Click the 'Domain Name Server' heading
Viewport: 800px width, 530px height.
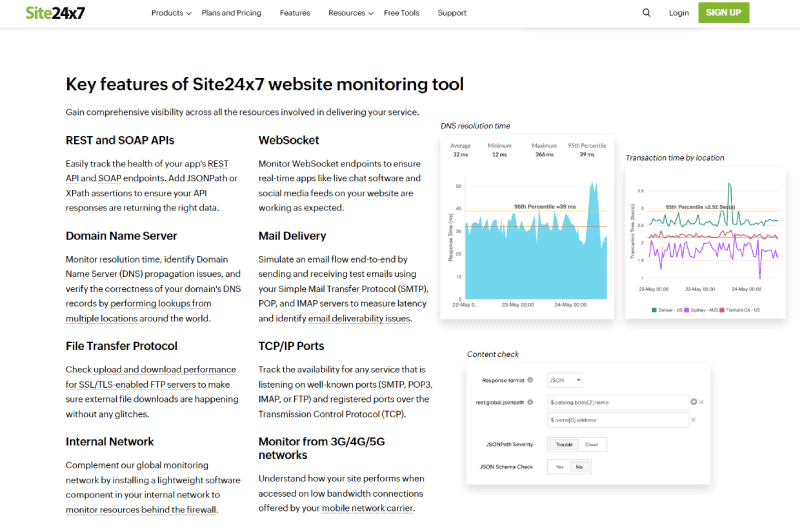(x=121, y=236)
